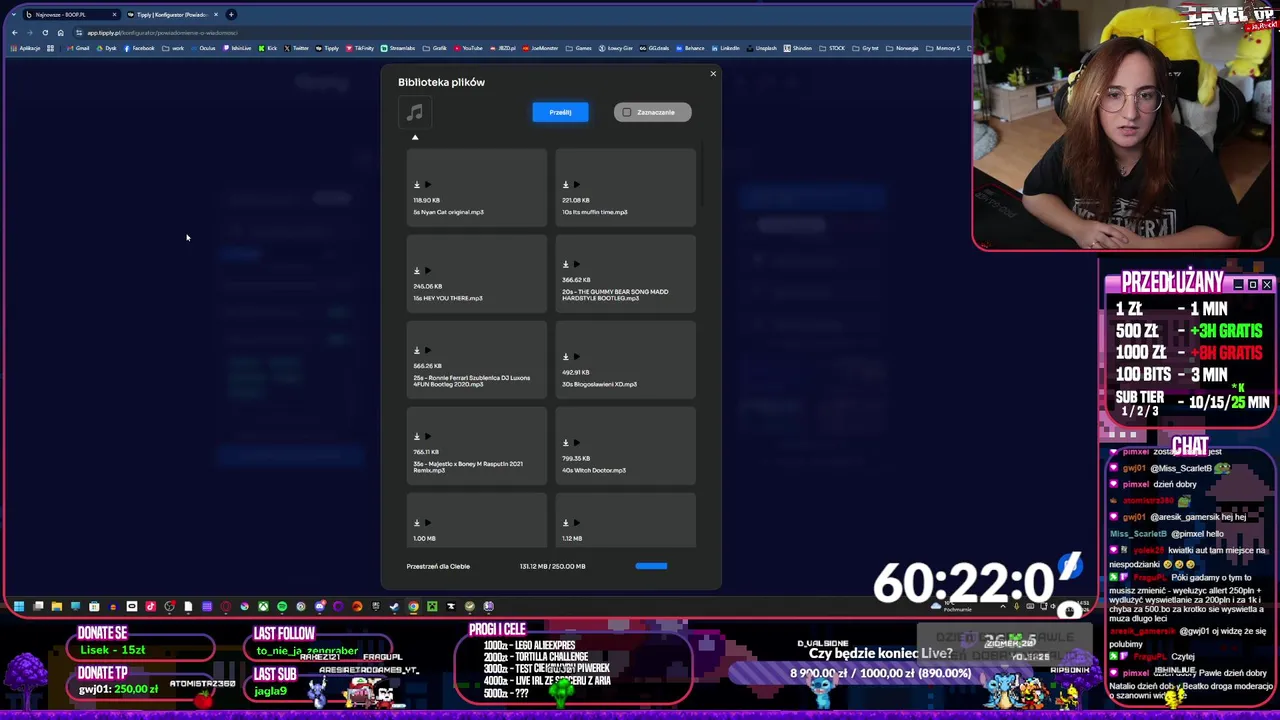This screenshot has height=720, width=1280.
Task: Open the Tipply bookmark
Action: [x=327, y=48]
